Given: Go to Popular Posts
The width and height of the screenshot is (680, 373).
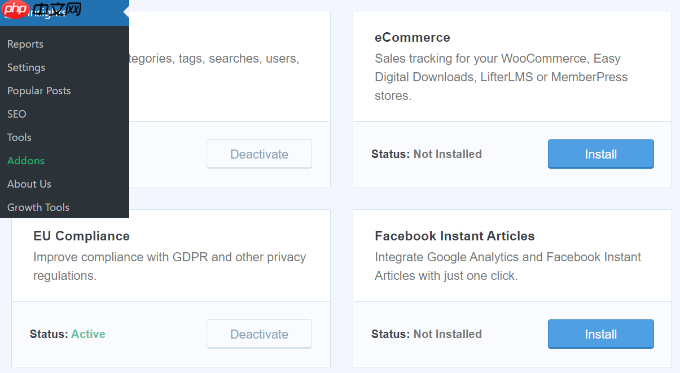Looking at the screenshot, I should point(39,91).
